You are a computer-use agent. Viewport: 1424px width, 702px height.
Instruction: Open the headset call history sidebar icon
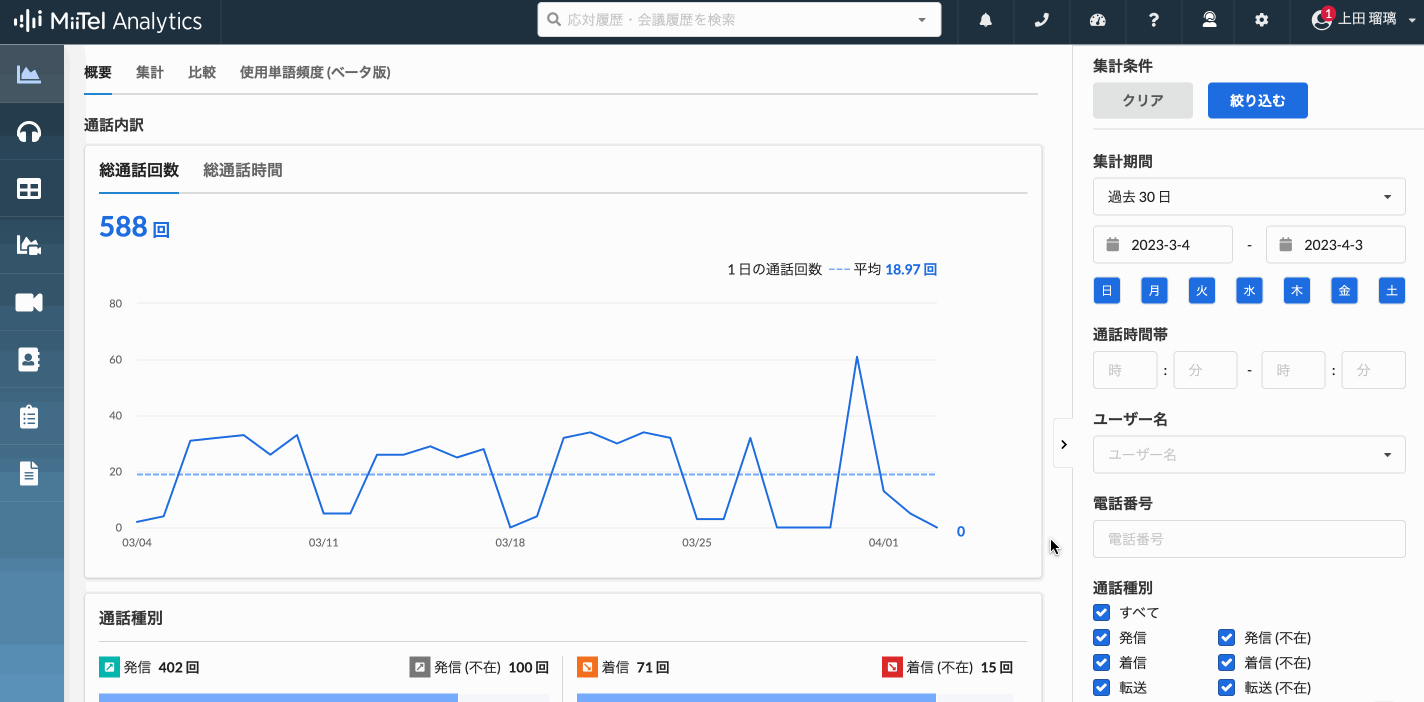point(29,131)
